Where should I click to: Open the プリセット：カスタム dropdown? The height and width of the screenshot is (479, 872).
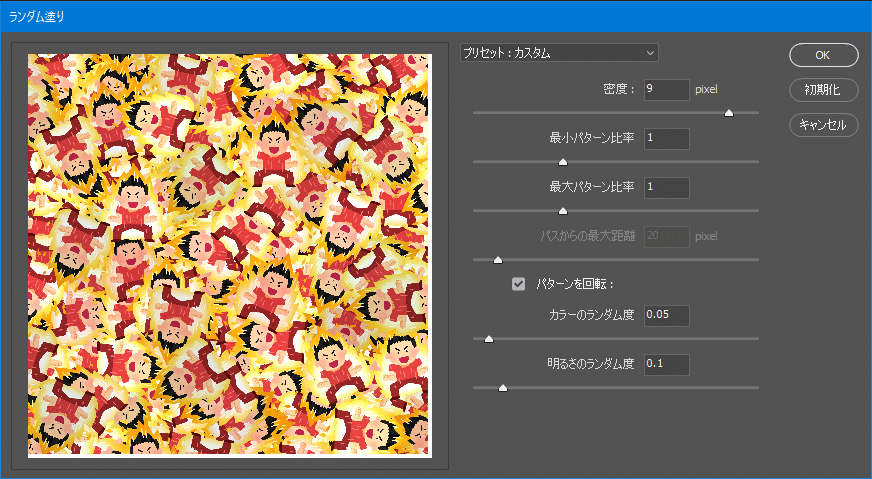(x=559, y=53)
